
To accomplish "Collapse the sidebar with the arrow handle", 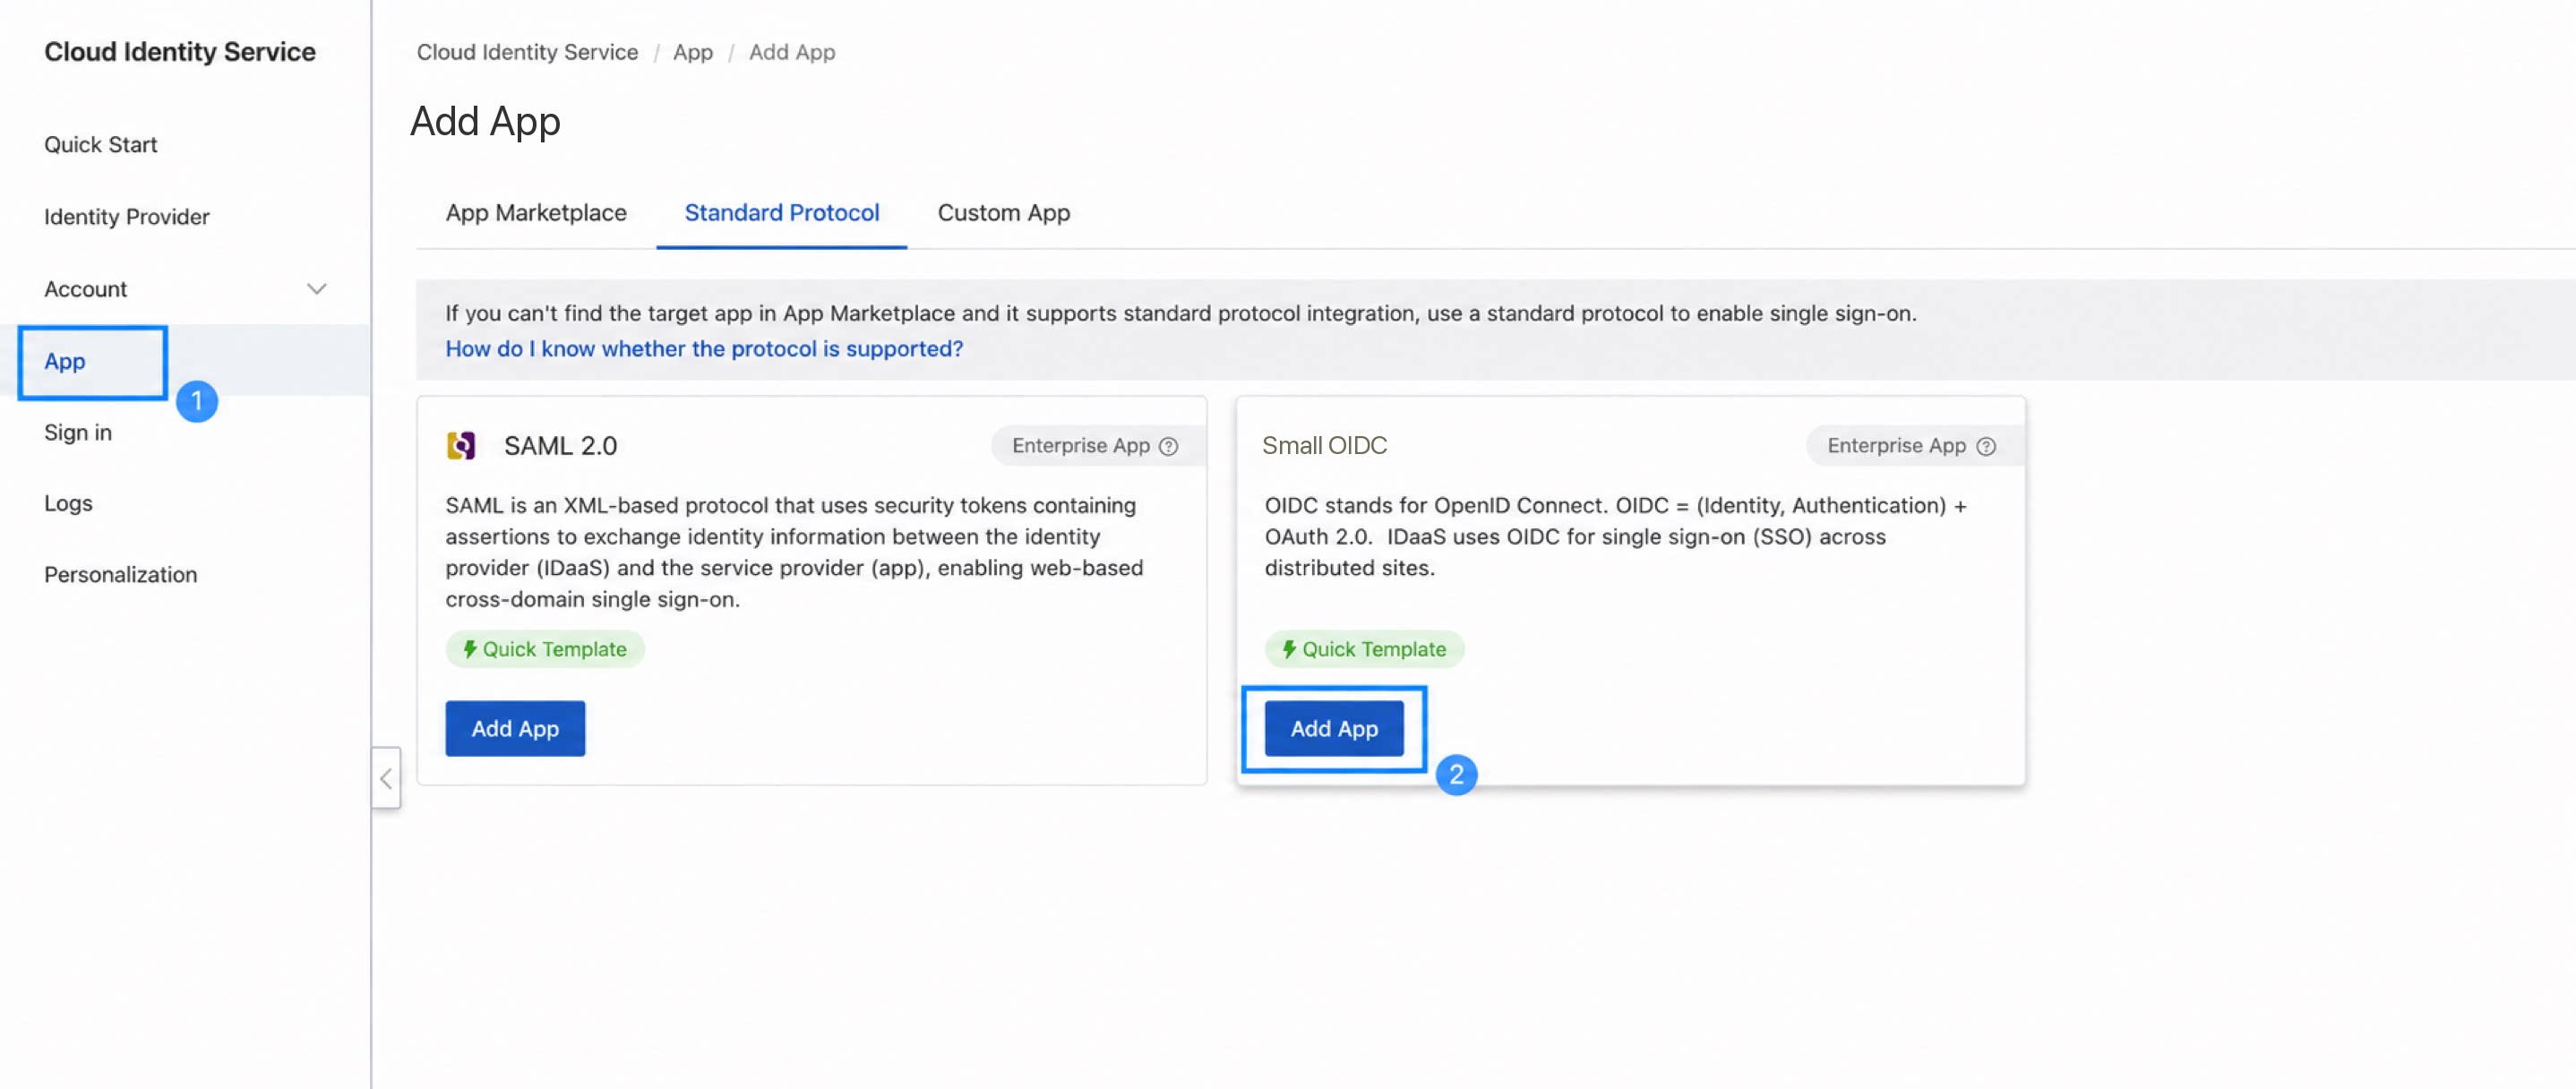I will (x=386, y=778).
